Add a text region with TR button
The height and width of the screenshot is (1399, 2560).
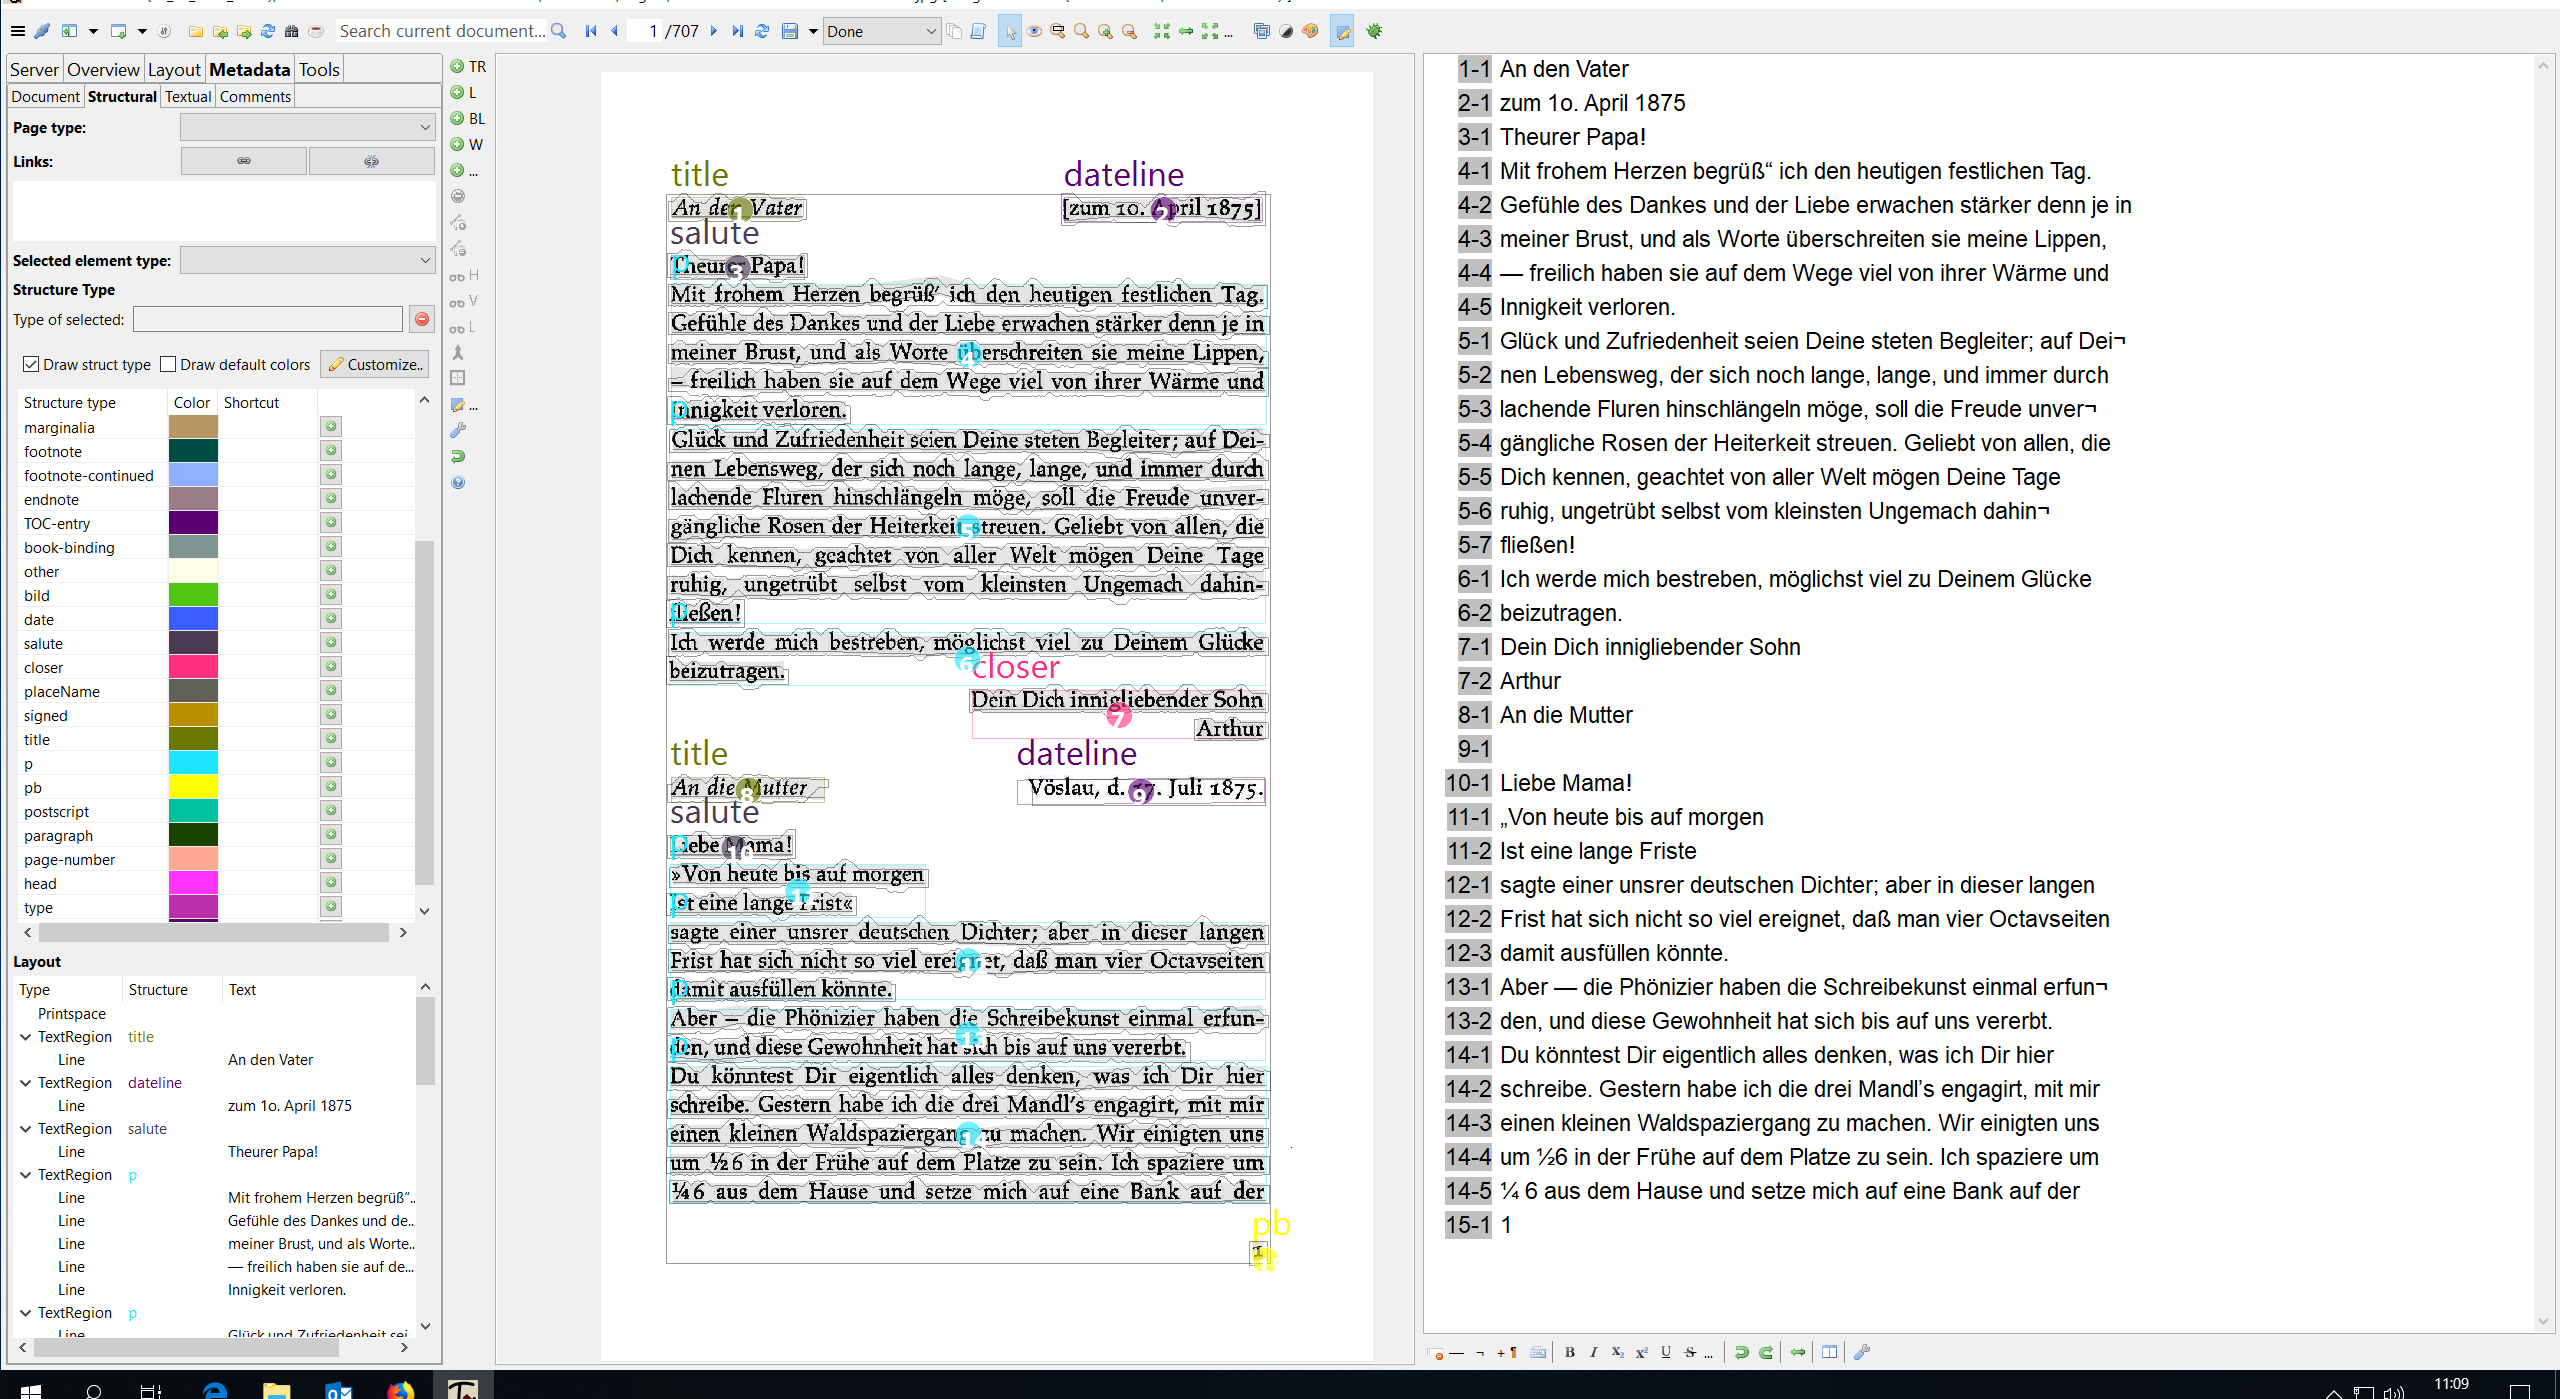(x=468, y=67)
